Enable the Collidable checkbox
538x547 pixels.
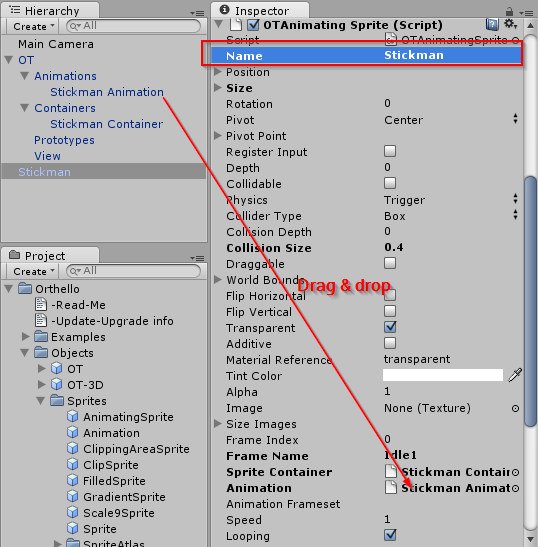tap(390, 183)
